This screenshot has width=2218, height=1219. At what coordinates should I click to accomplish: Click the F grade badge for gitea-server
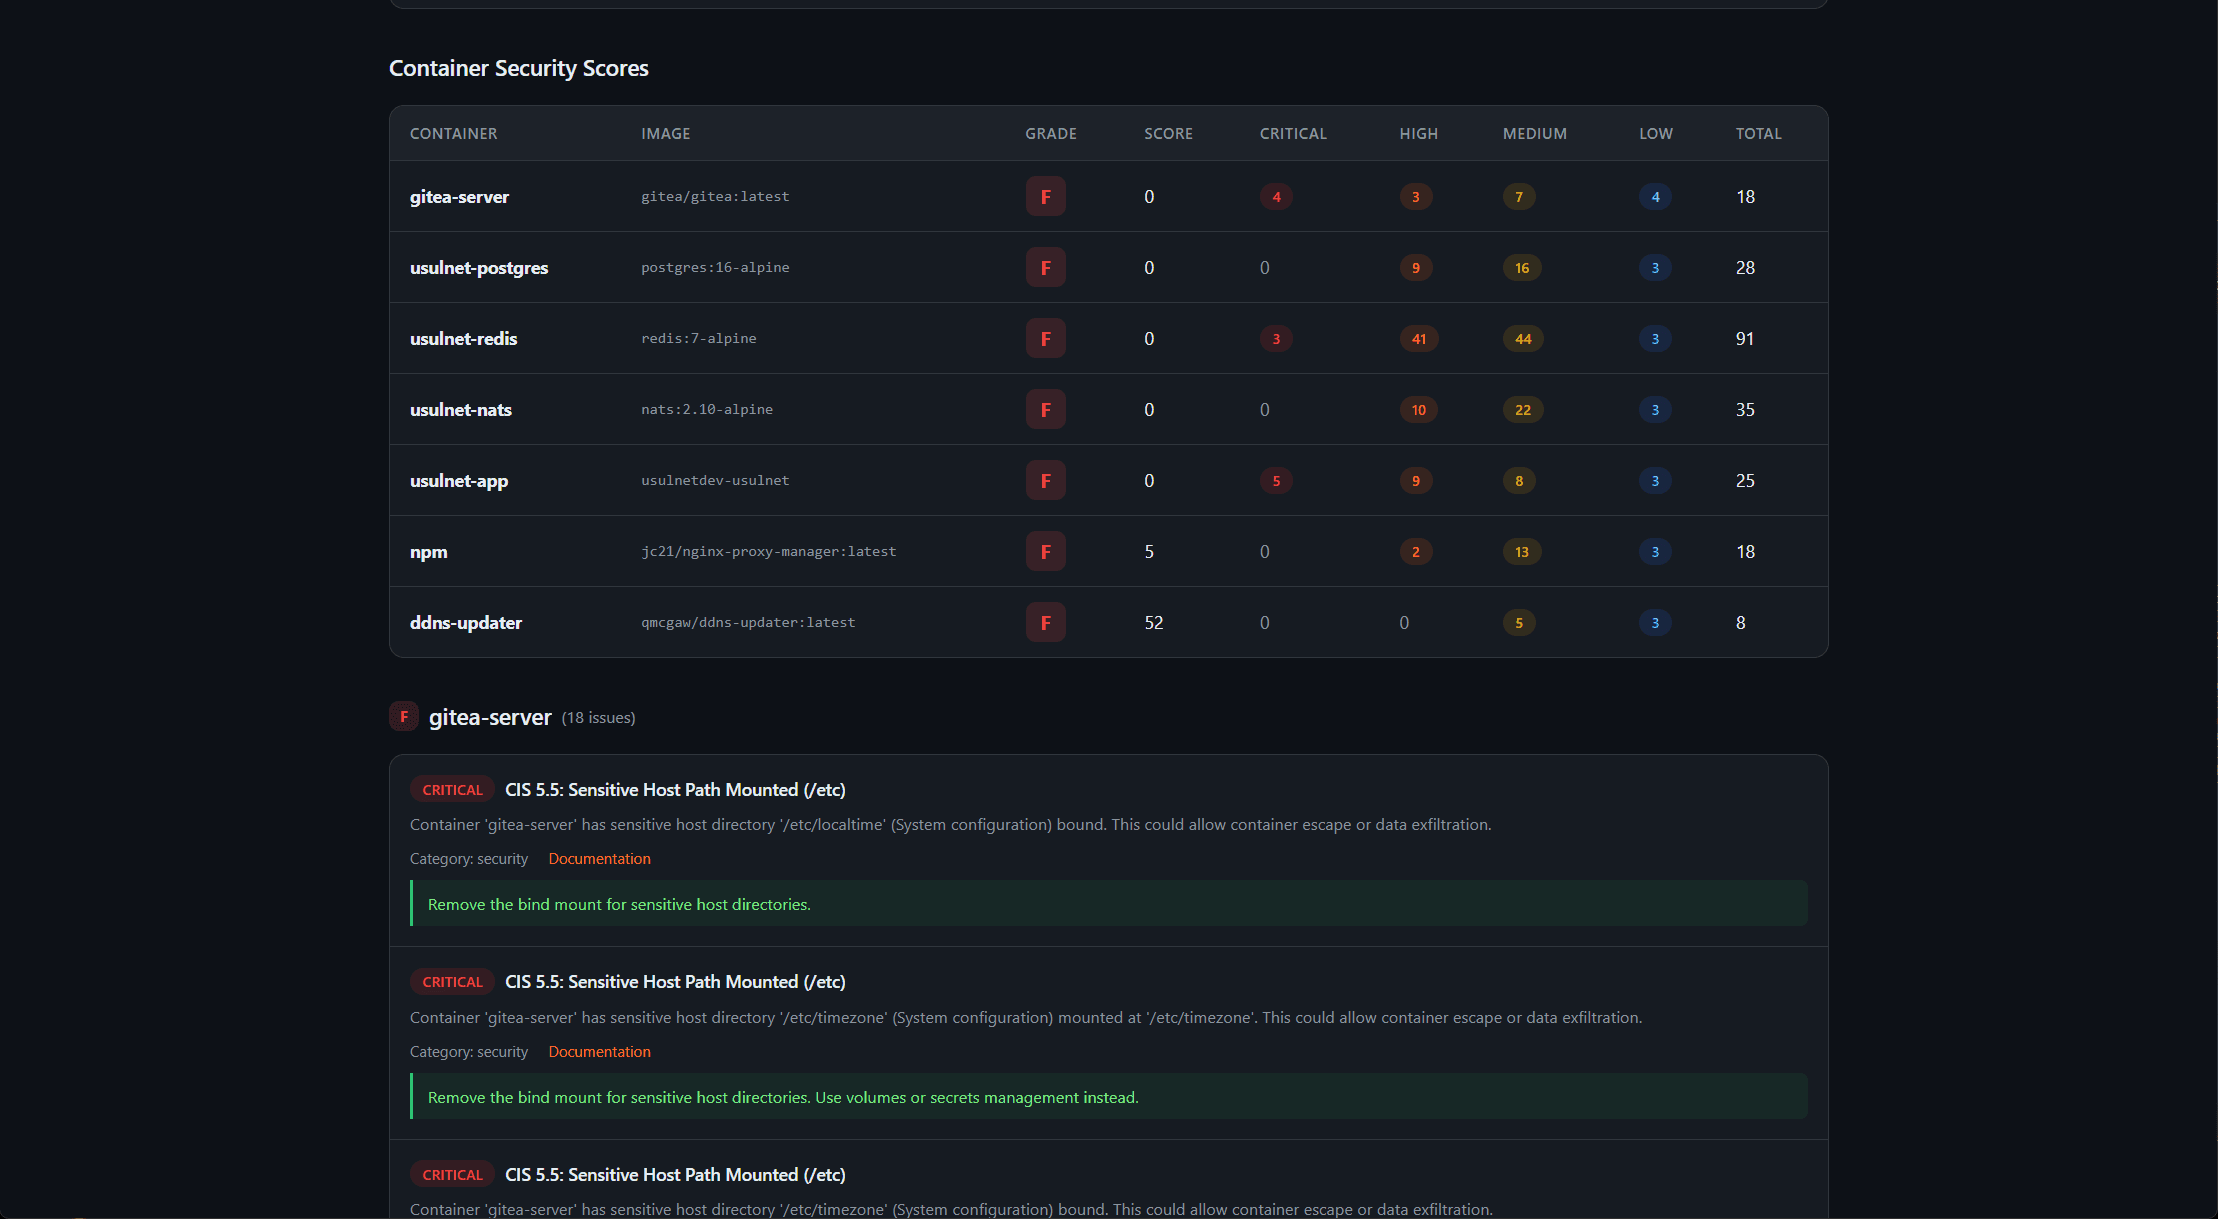click(x=1045, y=196)
